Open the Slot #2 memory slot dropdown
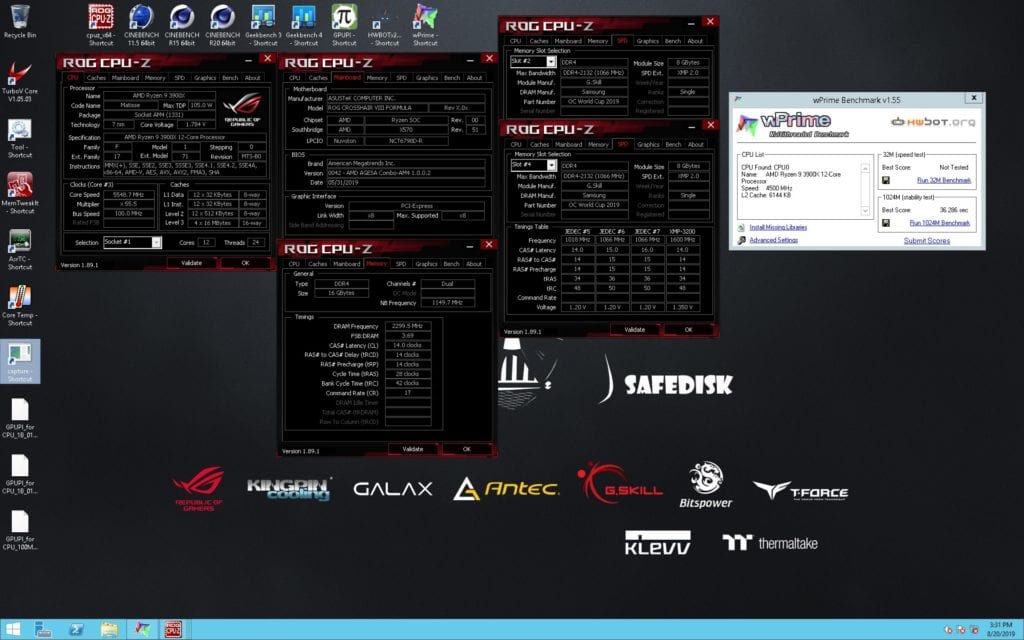Screen dimensions: 1024x640 pyautogui.click(x=551, y=61)
